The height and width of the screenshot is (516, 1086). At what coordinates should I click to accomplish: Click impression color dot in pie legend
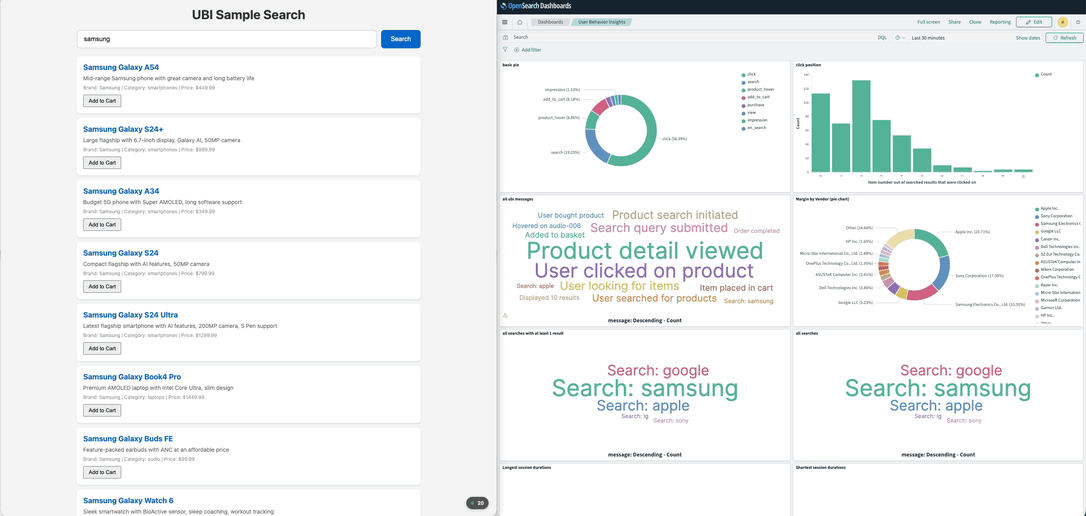(743, 120)
